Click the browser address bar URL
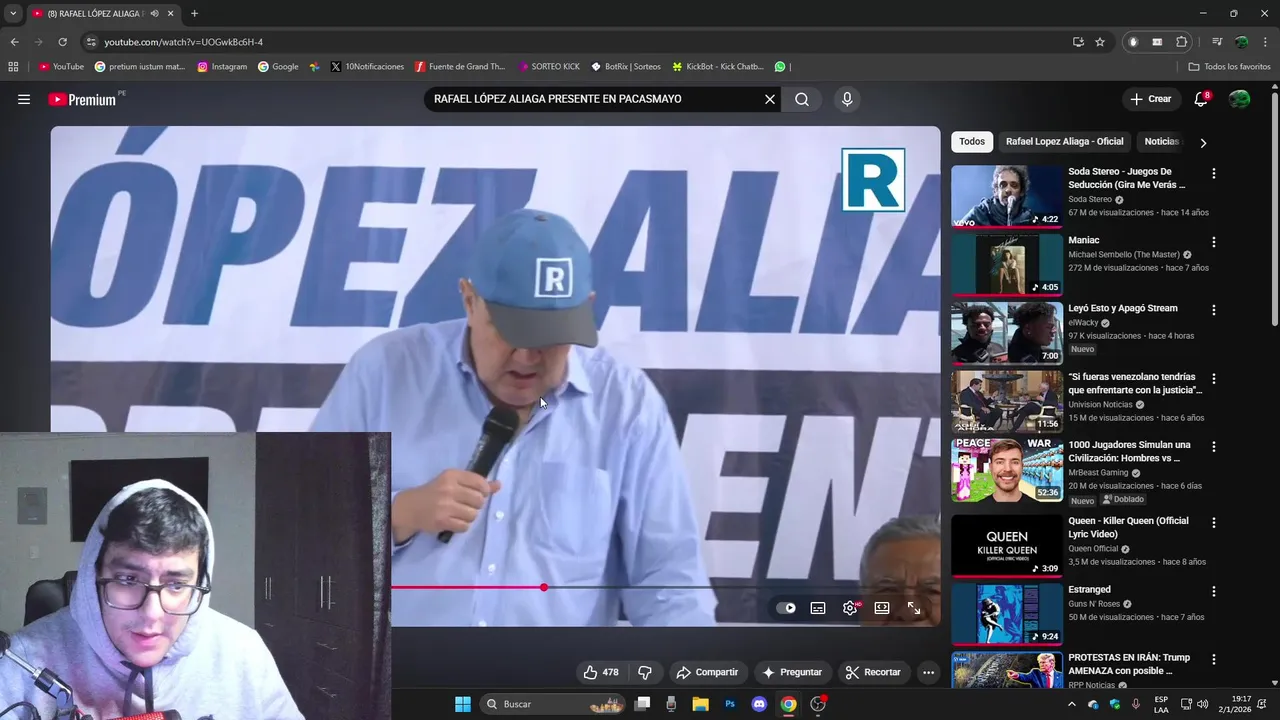The image size is (1280, 720). point(184,42)
